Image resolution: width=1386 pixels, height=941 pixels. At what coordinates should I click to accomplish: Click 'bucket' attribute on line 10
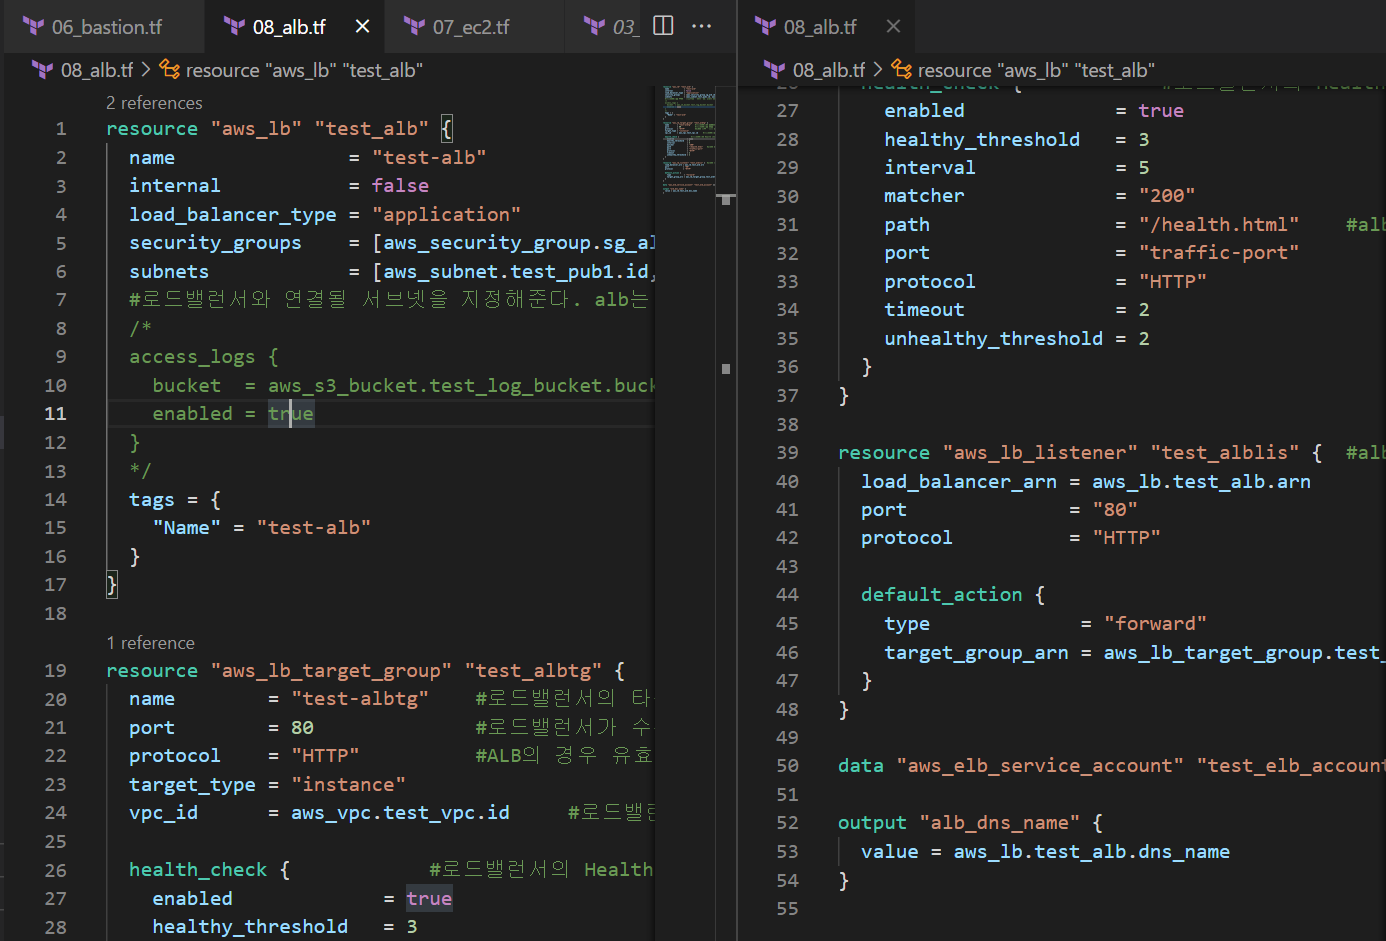[x=187, y=386]
